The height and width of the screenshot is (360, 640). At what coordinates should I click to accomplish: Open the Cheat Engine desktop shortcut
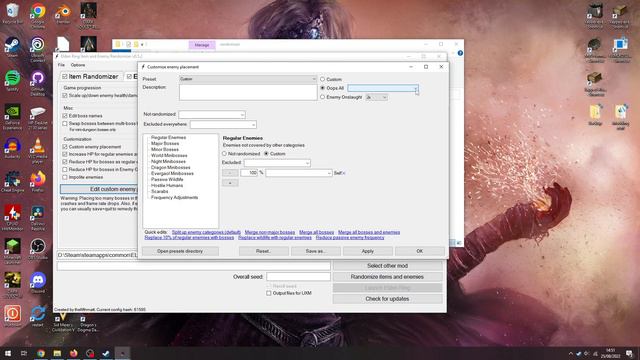(x=13, y=182)
